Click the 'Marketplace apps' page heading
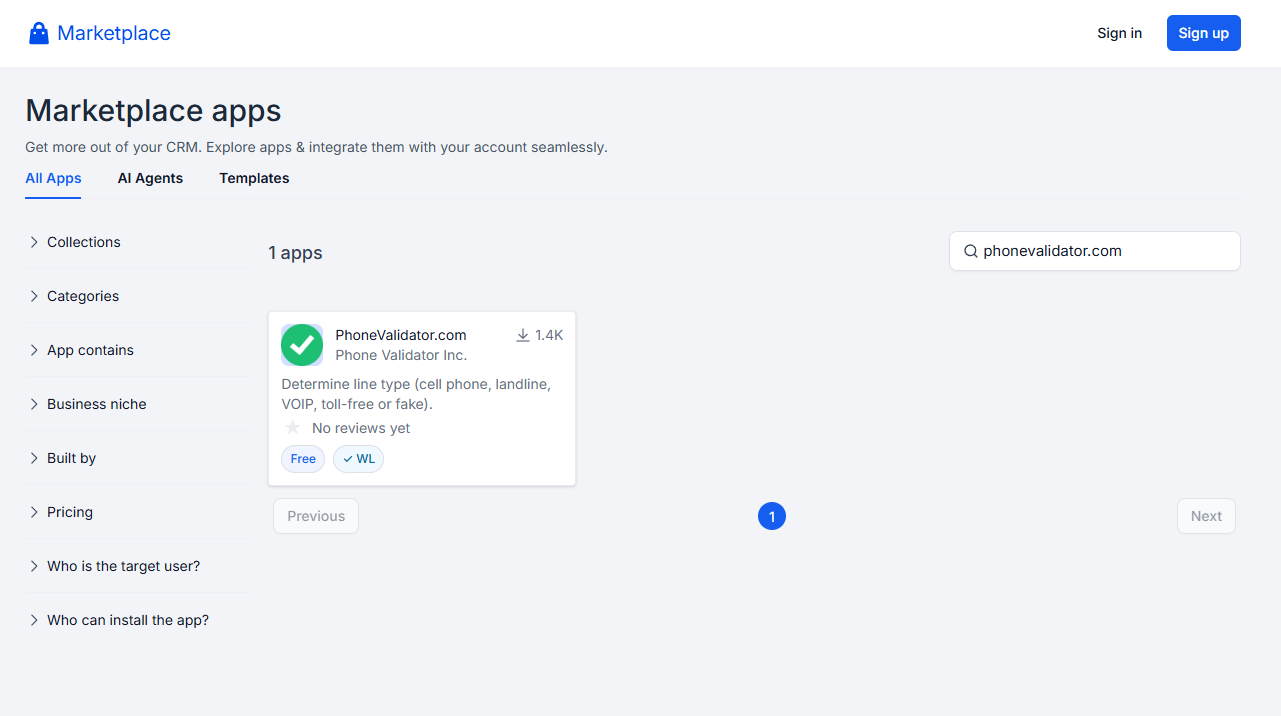The image size is (1281, 716). pyautogui.click(x=153, y=110)
